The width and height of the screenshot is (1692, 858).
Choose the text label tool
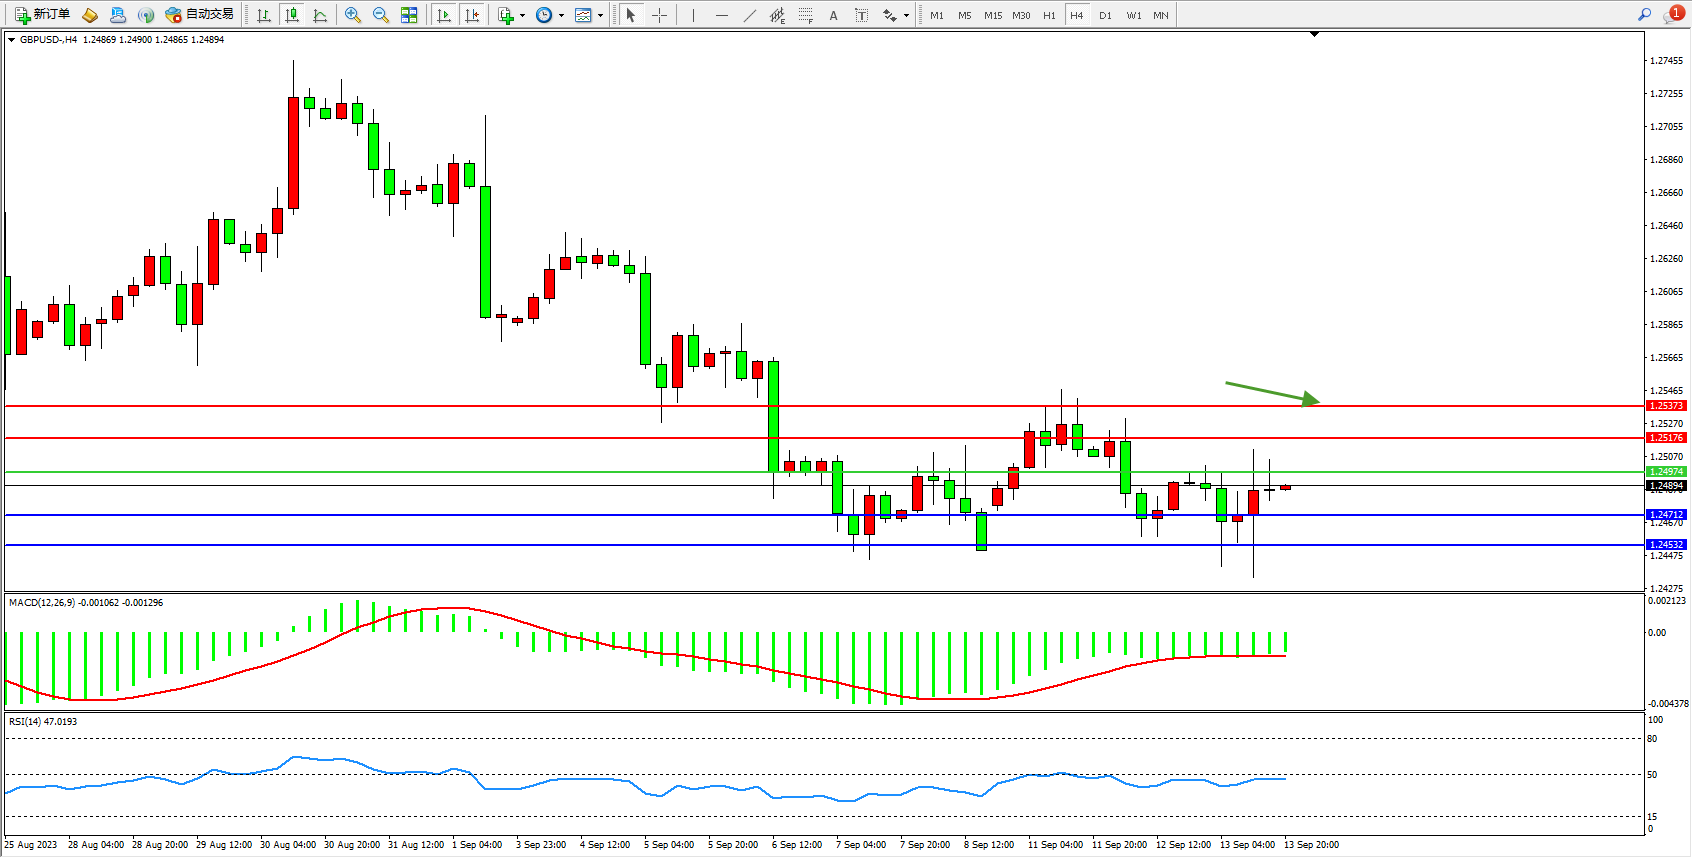pos(834,15)
